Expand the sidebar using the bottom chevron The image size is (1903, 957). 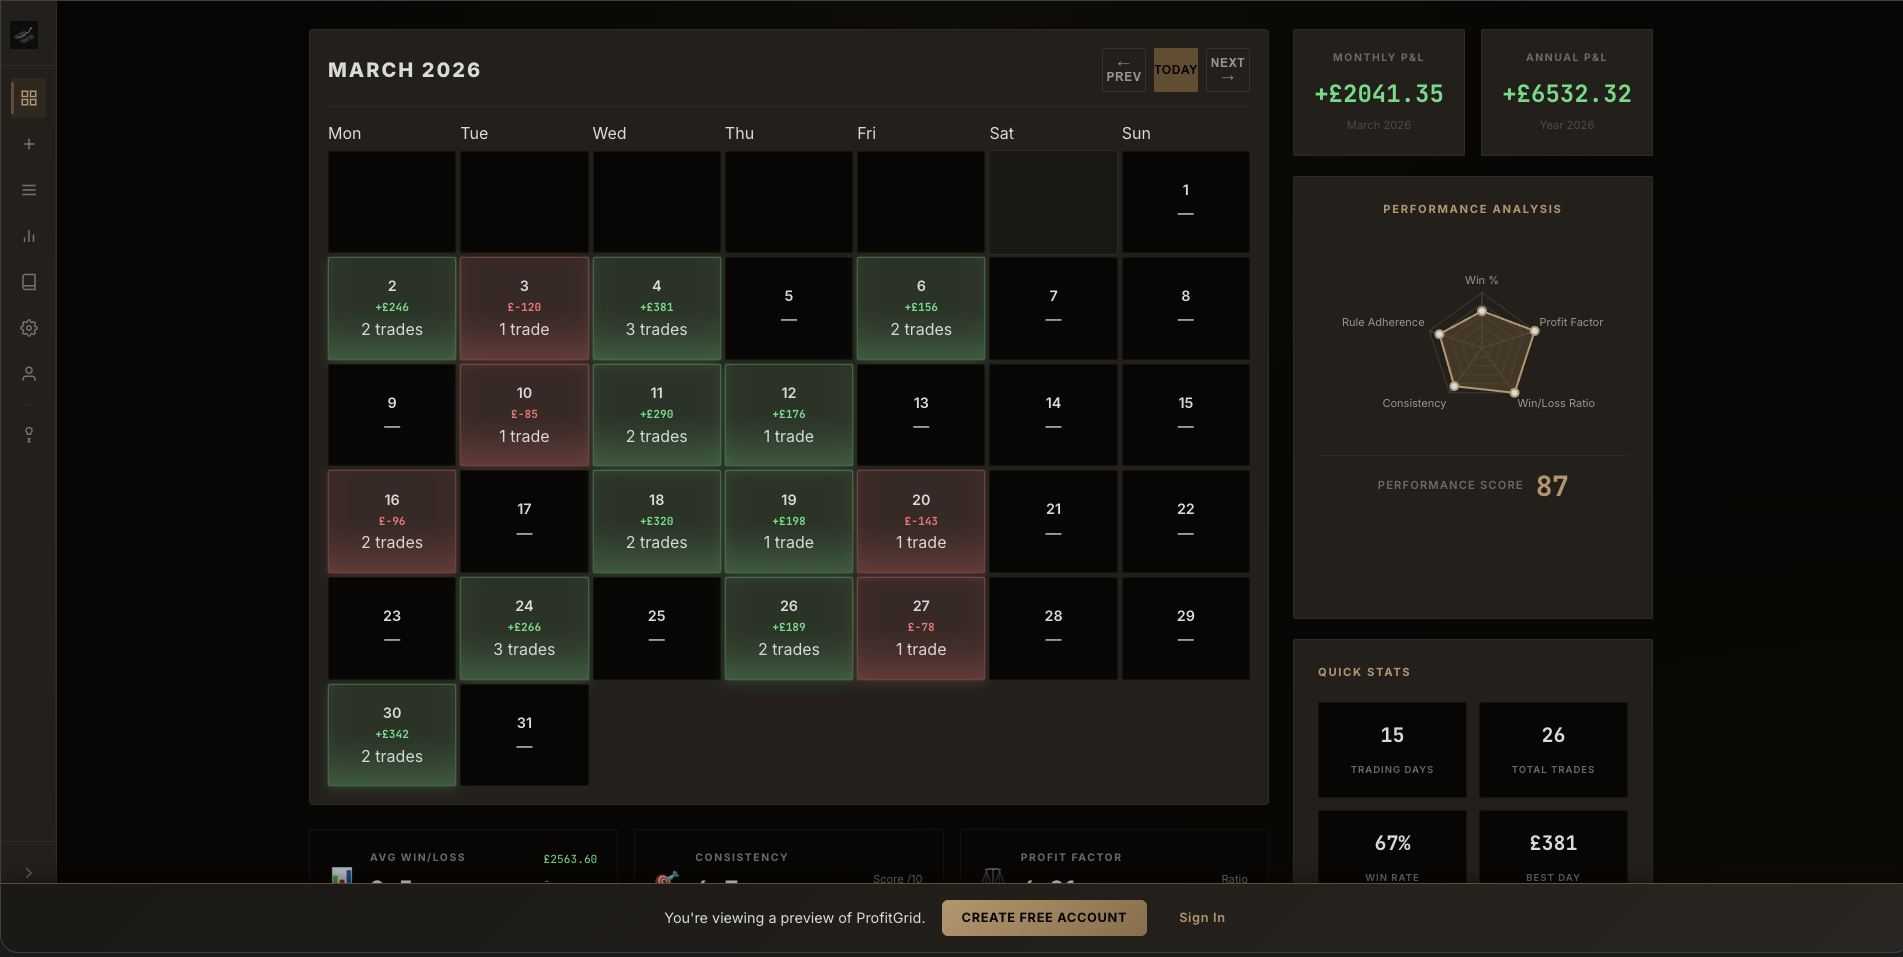(x=29, y=872)
